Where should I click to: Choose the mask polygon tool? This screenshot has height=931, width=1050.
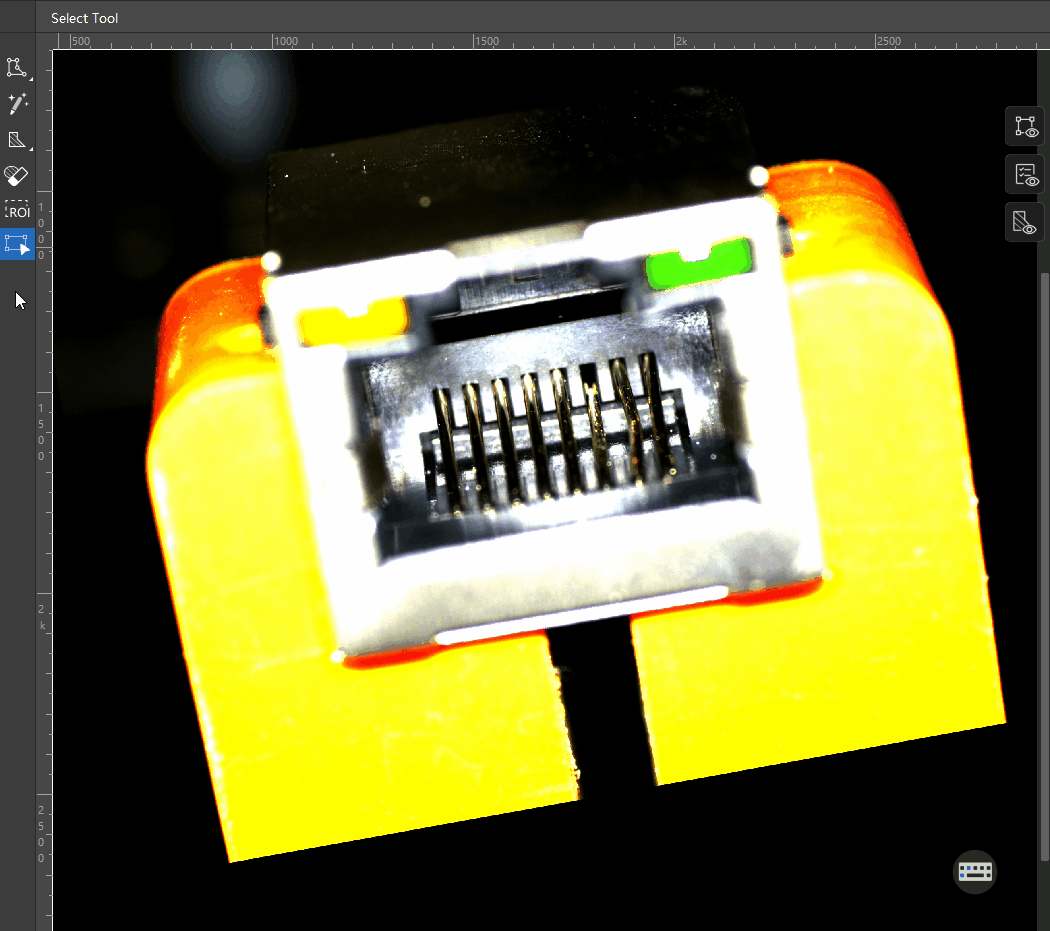pyautogui.click(x=17, y=140)
